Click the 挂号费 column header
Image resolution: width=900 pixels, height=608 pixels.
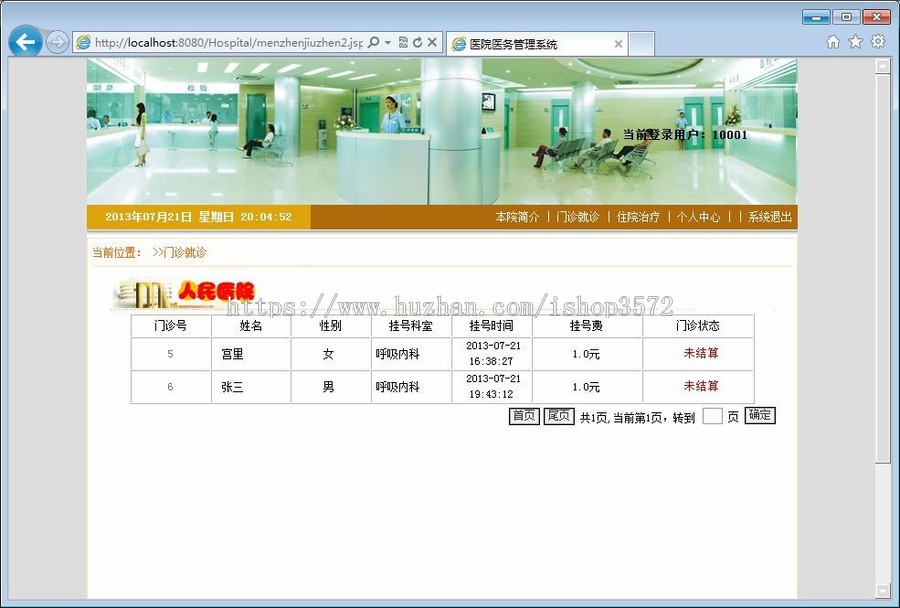coord(587,326)
